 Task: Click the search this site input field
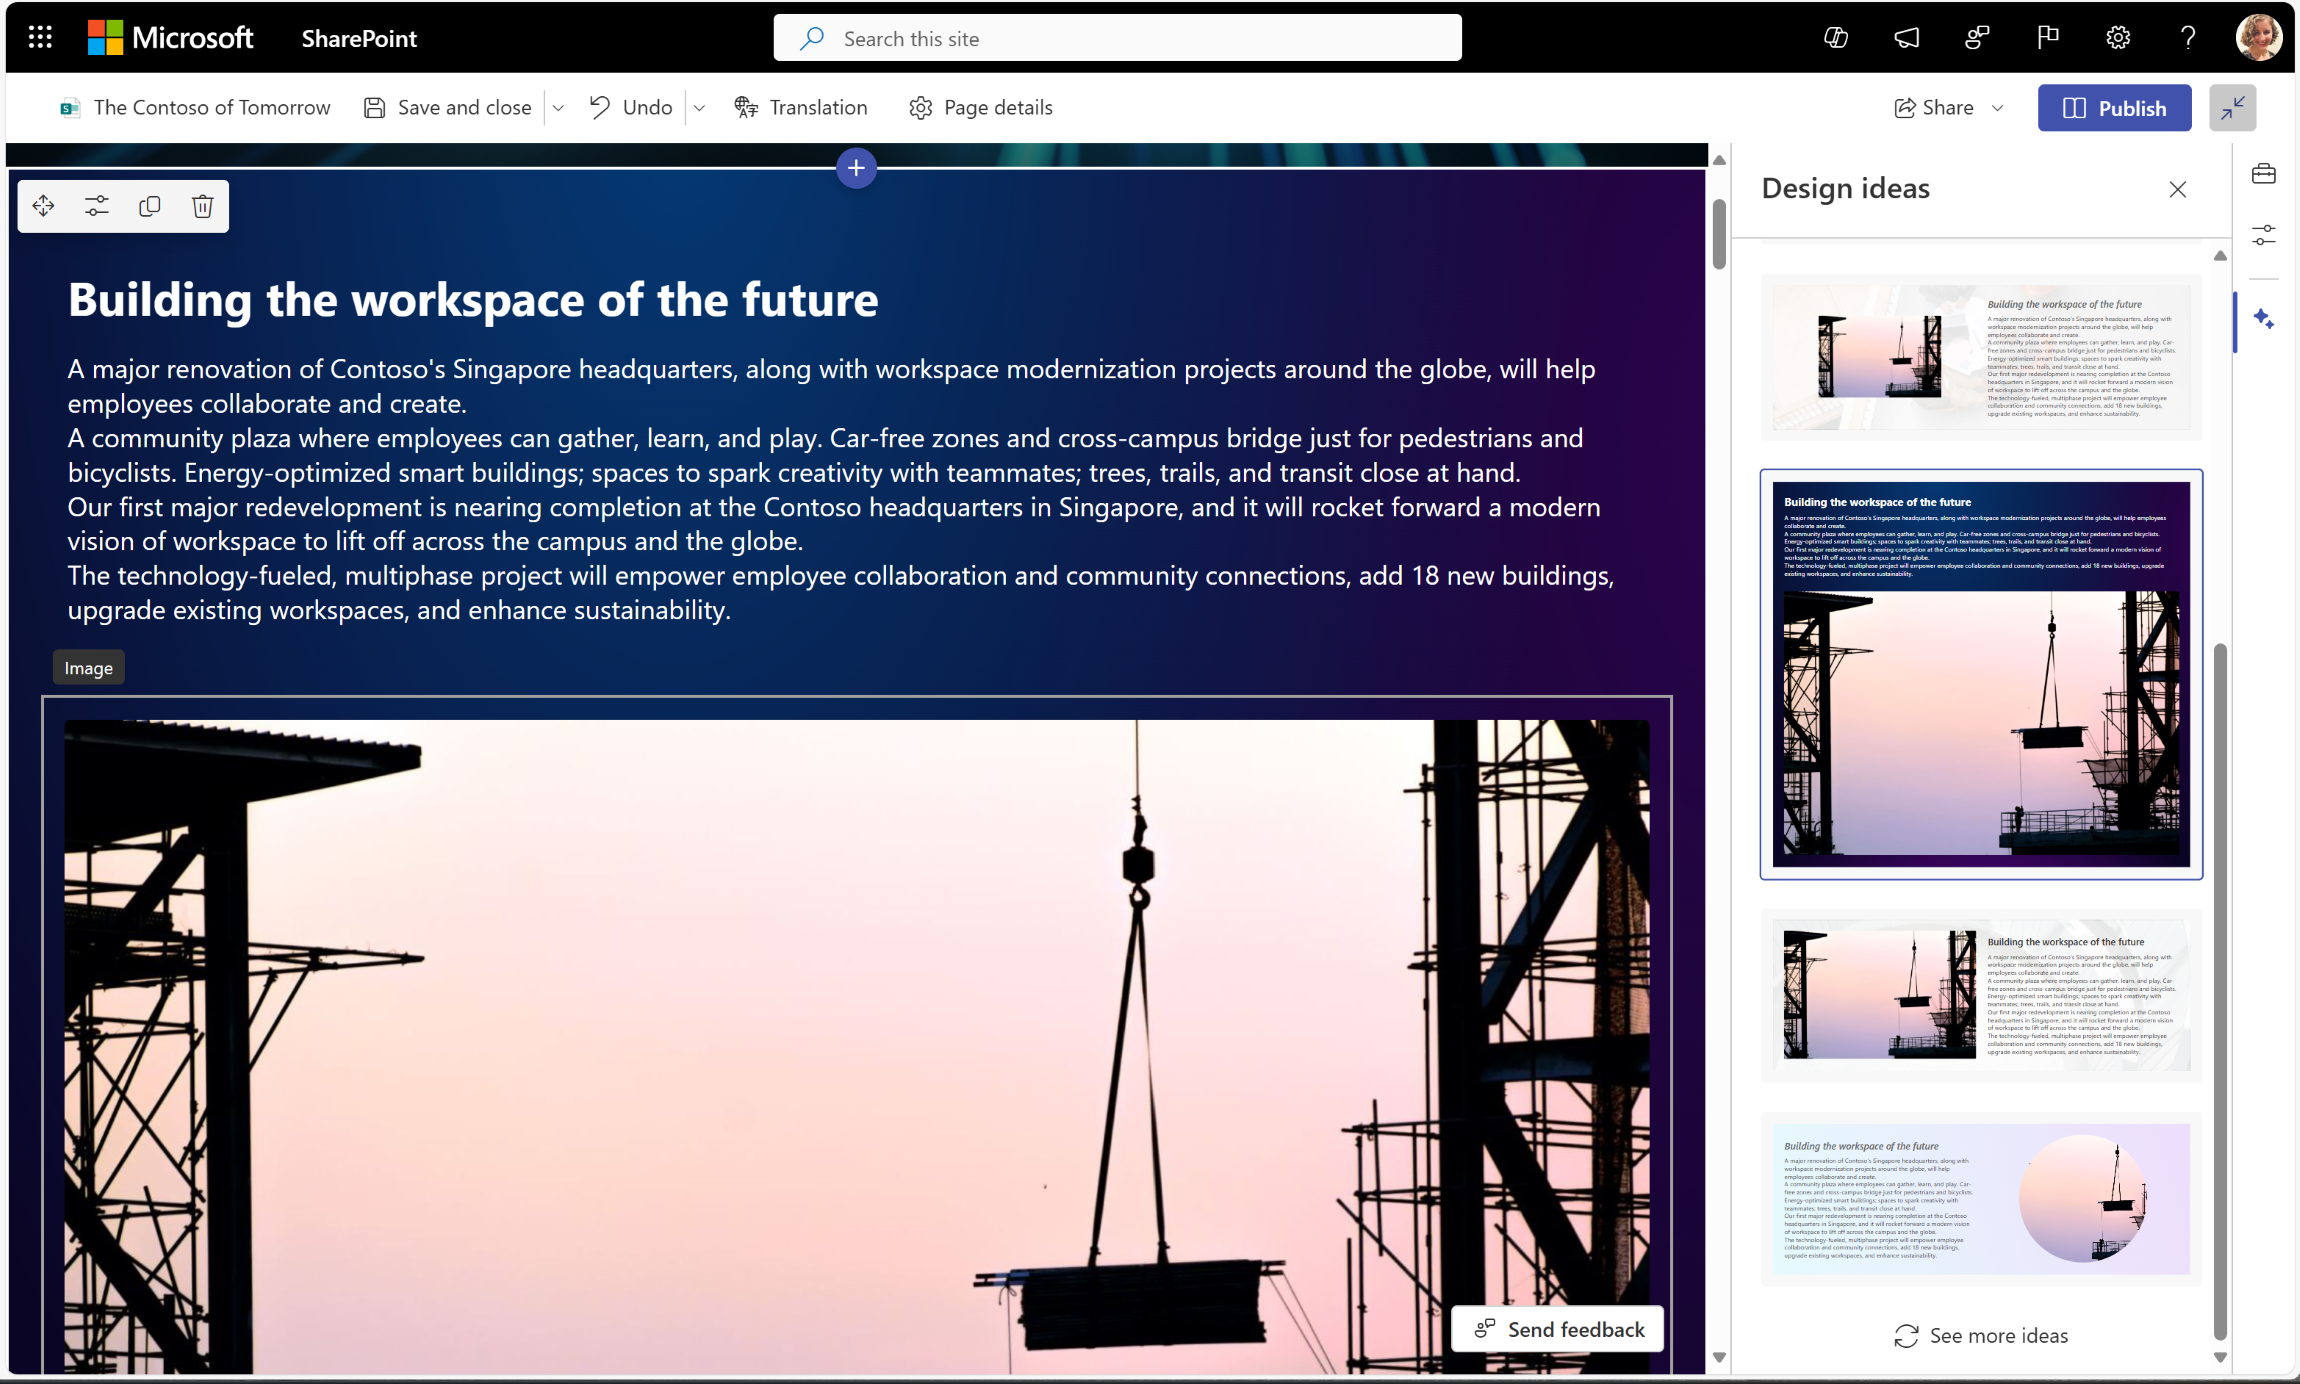click(1117, 36)
